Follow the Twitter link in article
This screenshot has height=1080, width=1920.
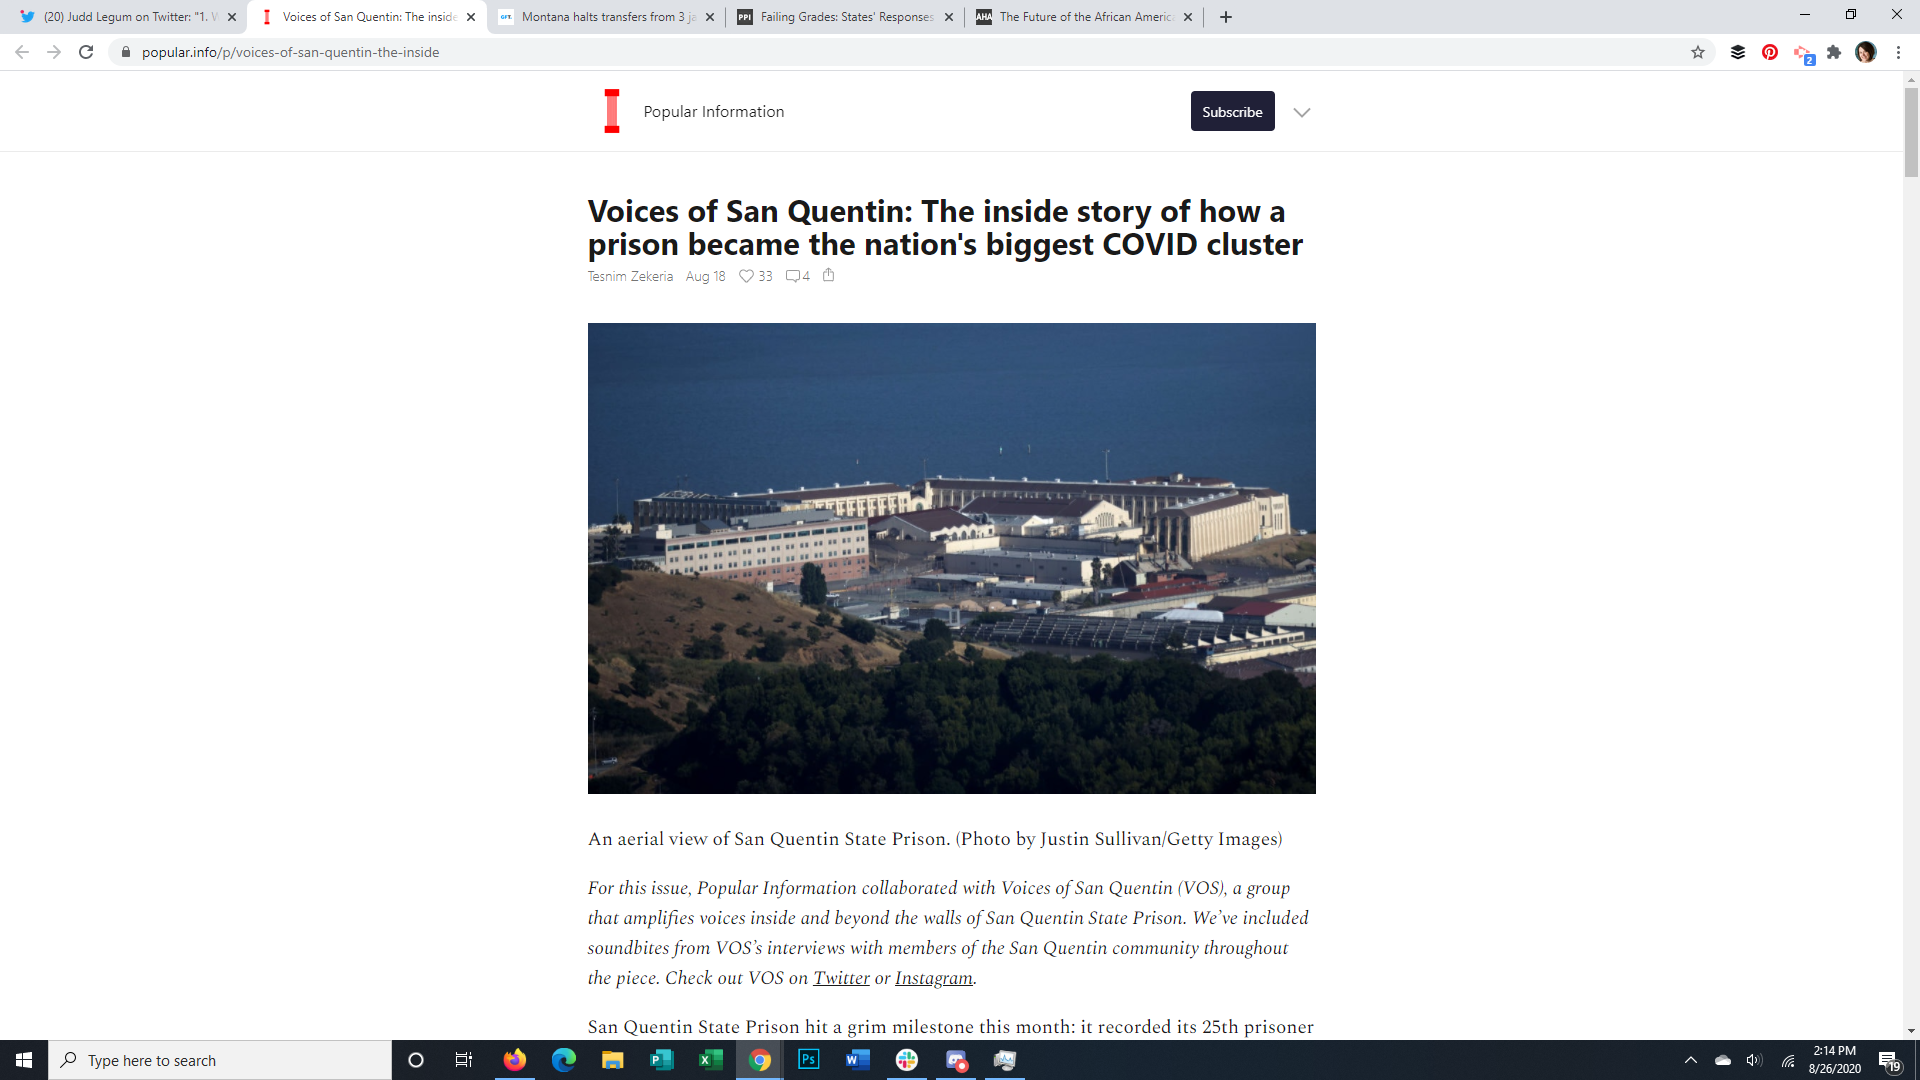pyautogui.click(x=841, y=978)
